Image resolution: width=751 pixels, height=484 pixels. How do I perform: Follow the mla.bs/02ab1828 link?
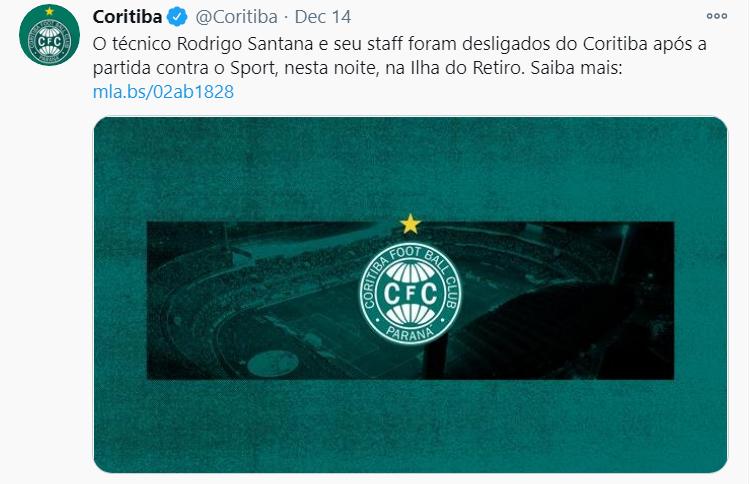163,91
